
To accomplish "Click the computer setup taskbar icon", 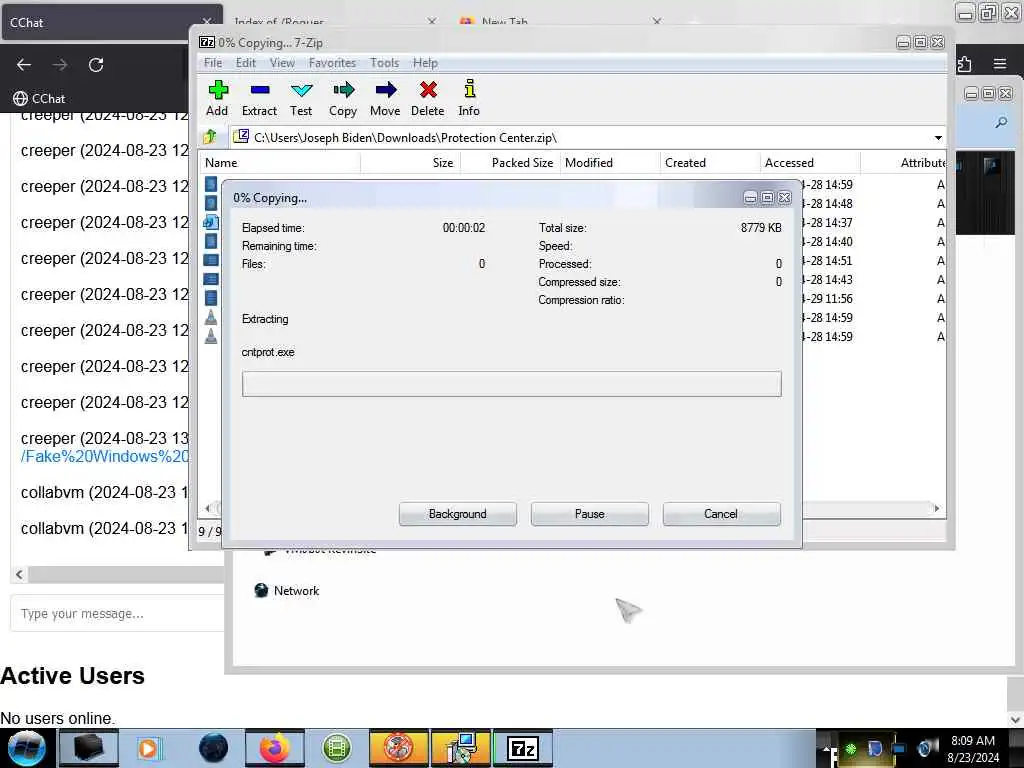I will point(461,748).
